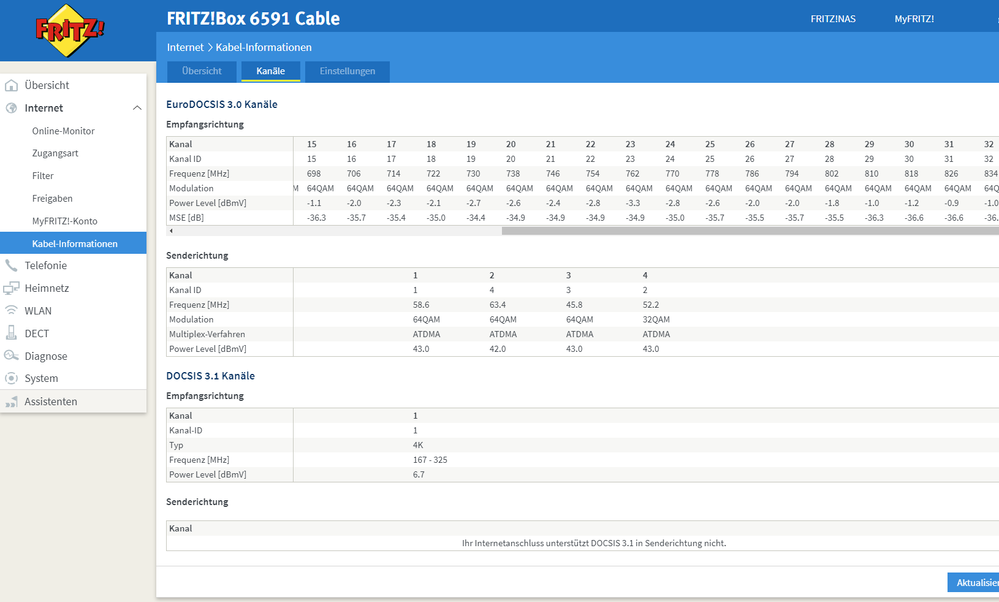Open Filter submenu item

click(x=43, y=176)
